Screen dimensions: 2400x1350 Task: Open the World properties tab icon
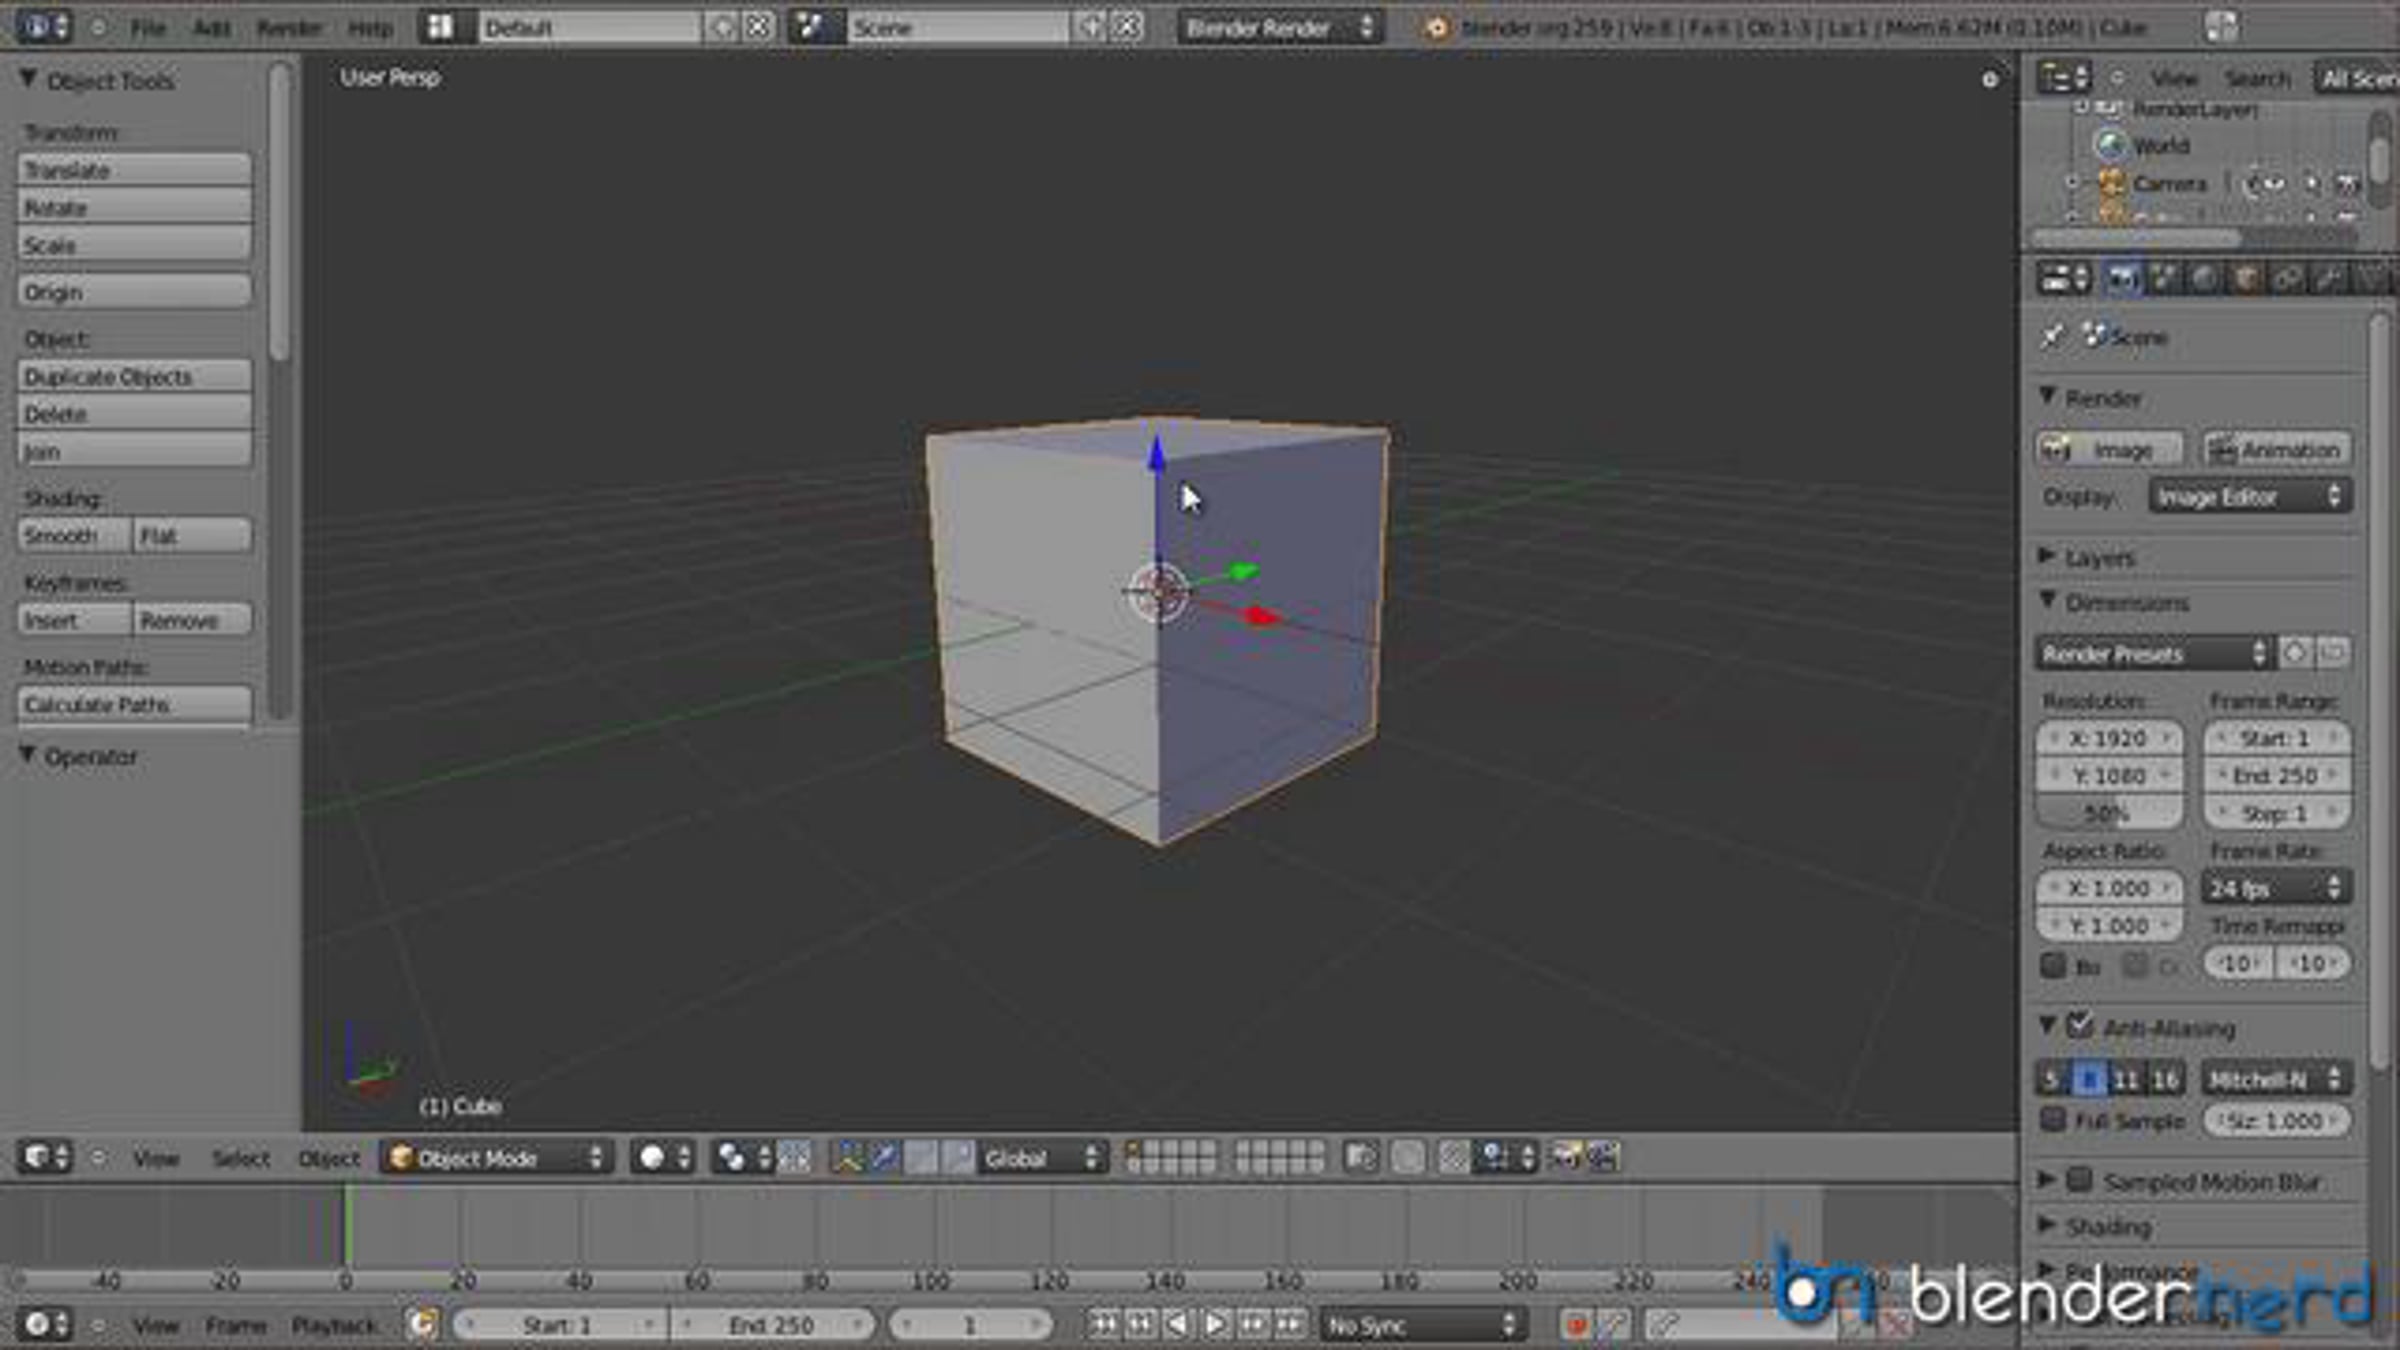coord(2204,279)
